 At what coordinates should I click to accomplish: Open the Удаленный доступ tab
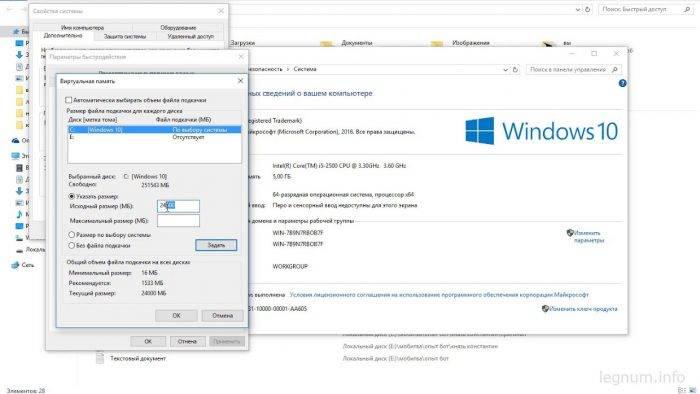191,36
